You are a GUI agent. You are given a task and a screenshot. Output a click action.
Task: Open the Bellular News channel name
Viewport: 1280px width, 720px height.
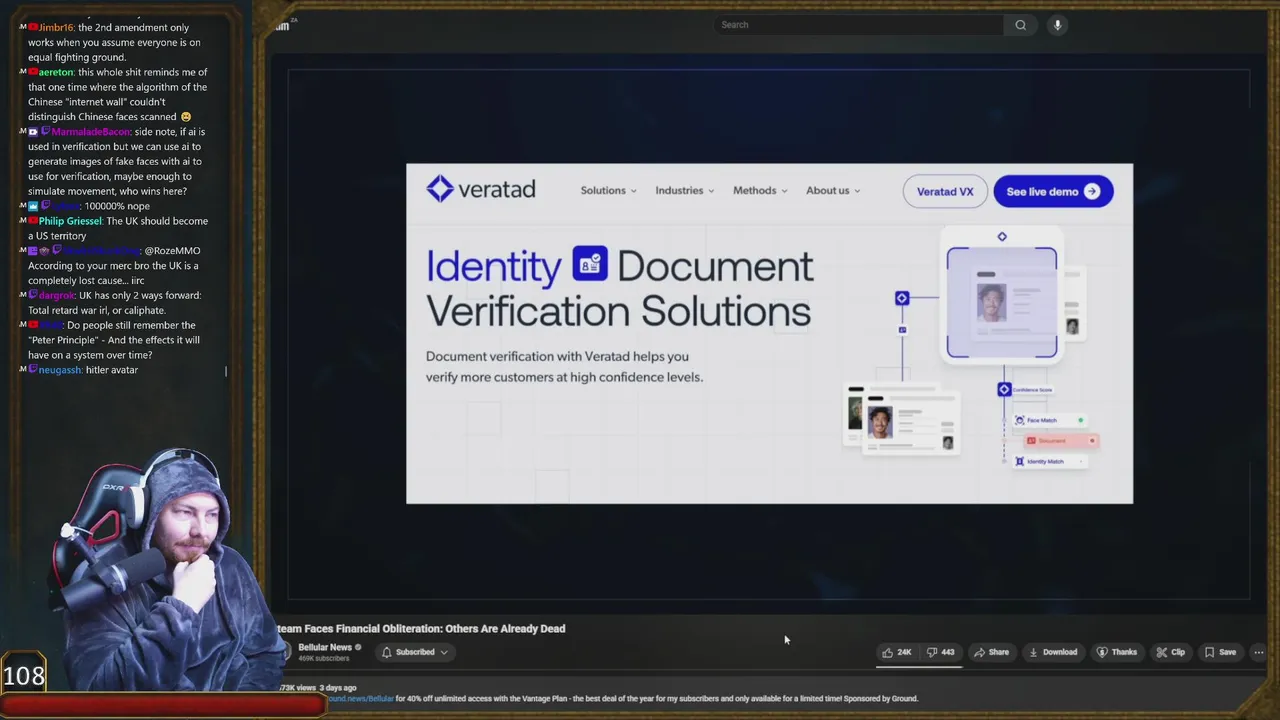pyautogui.click(x=325, y=647)
